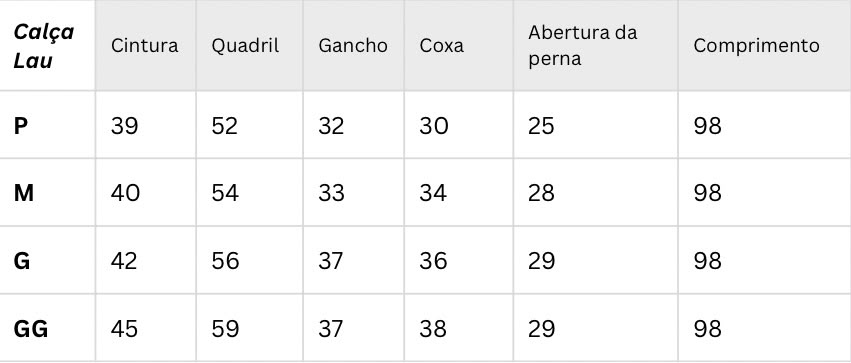Click Abertura da perna value 28
This screenshot has width=851, height=363.
click(x=541, y=193)
